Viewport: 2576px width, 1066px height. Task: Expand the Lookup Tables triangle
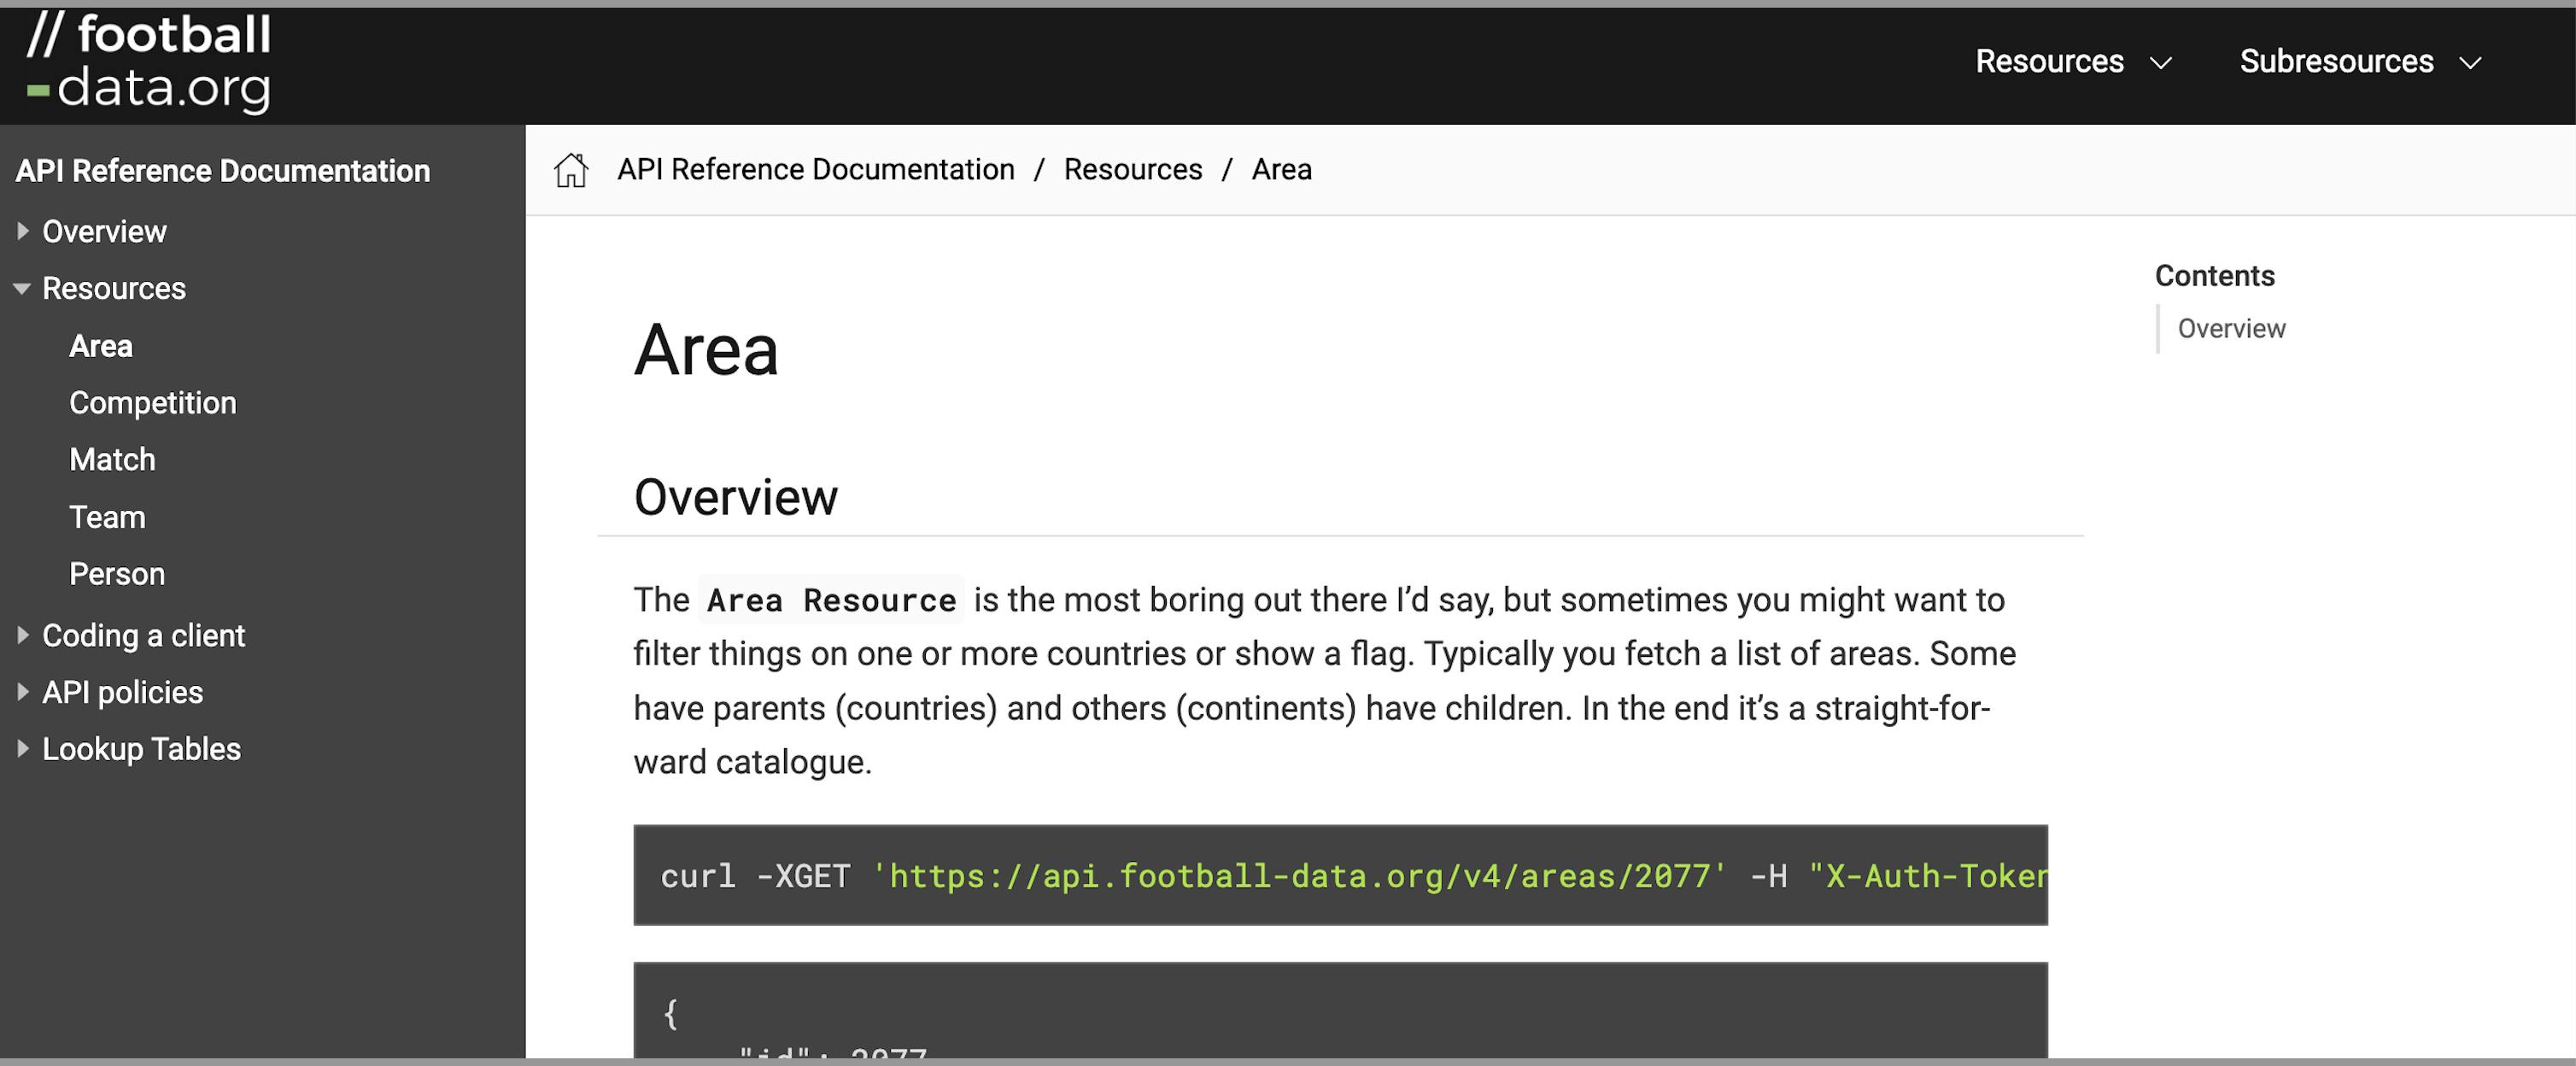pyautogui.click(x=22, y=750)
